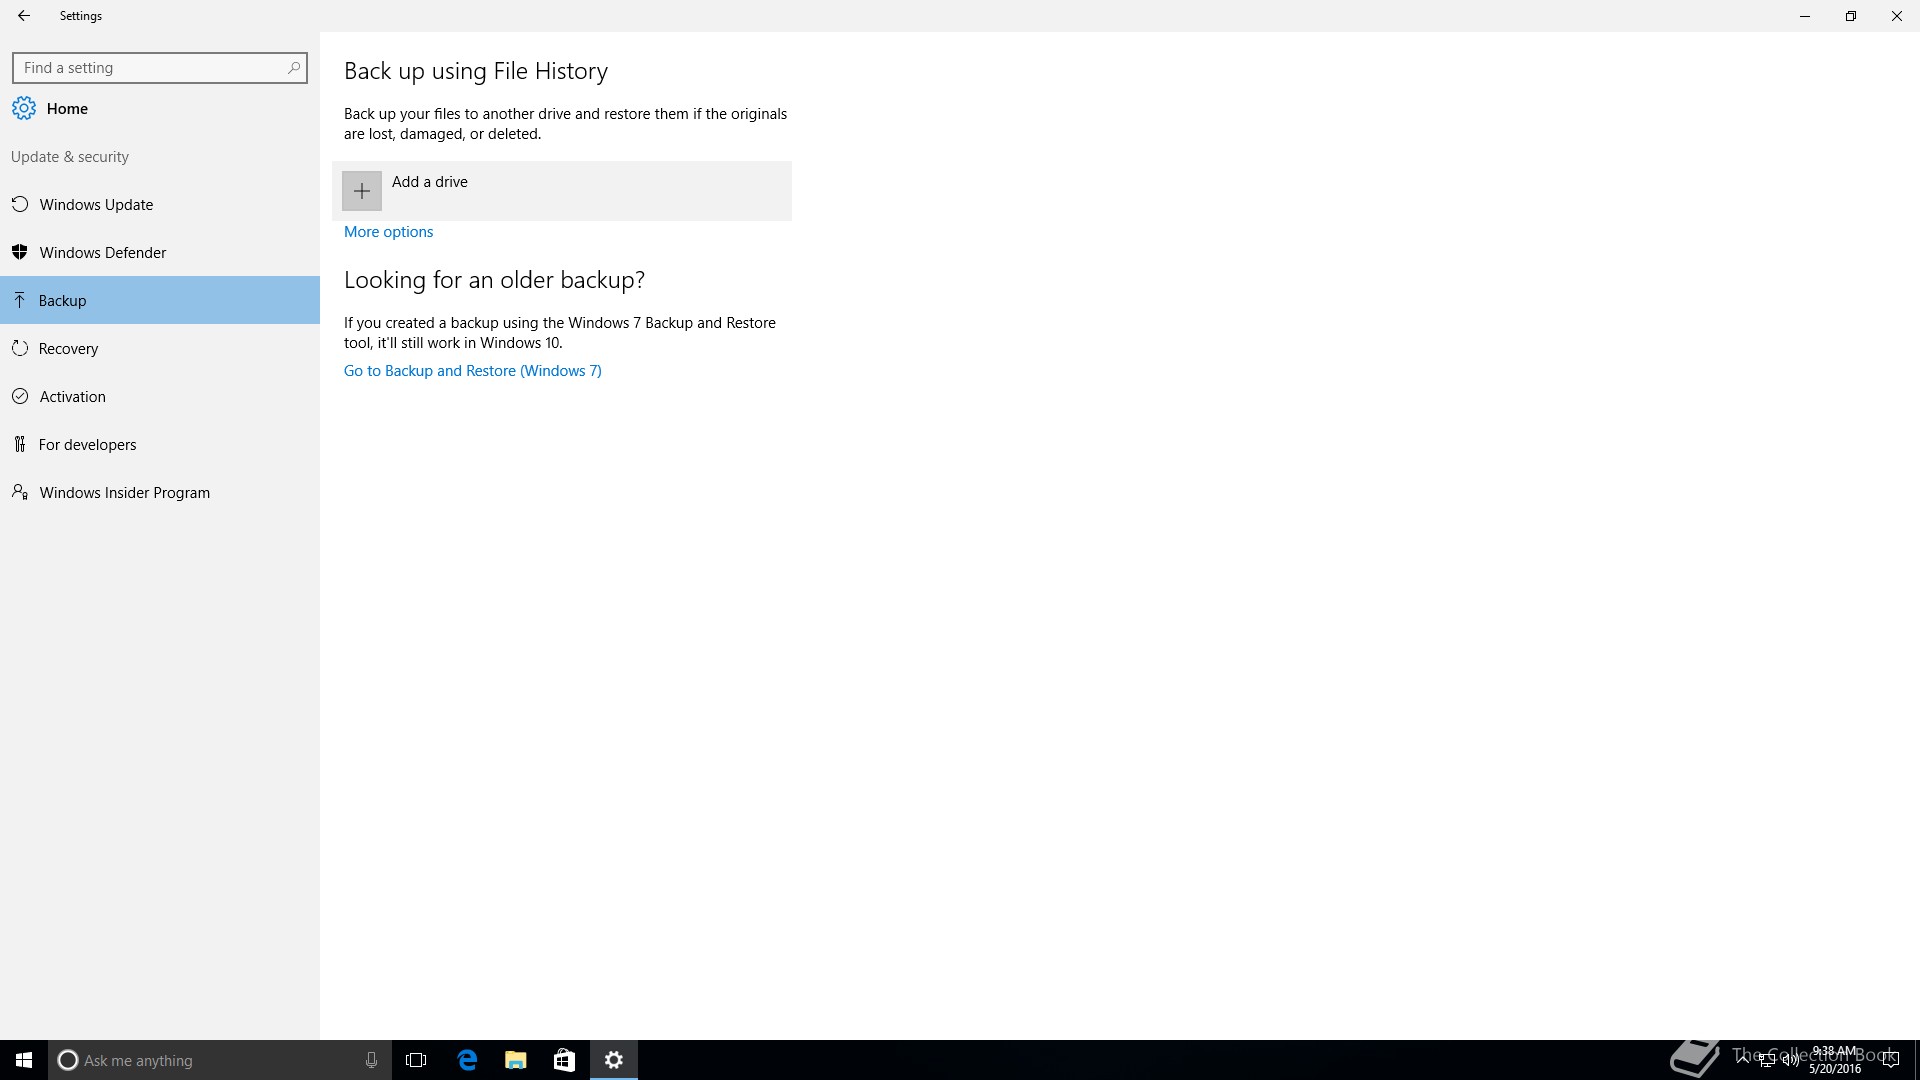Select Windows Defender in sidebar

[160, 252]
